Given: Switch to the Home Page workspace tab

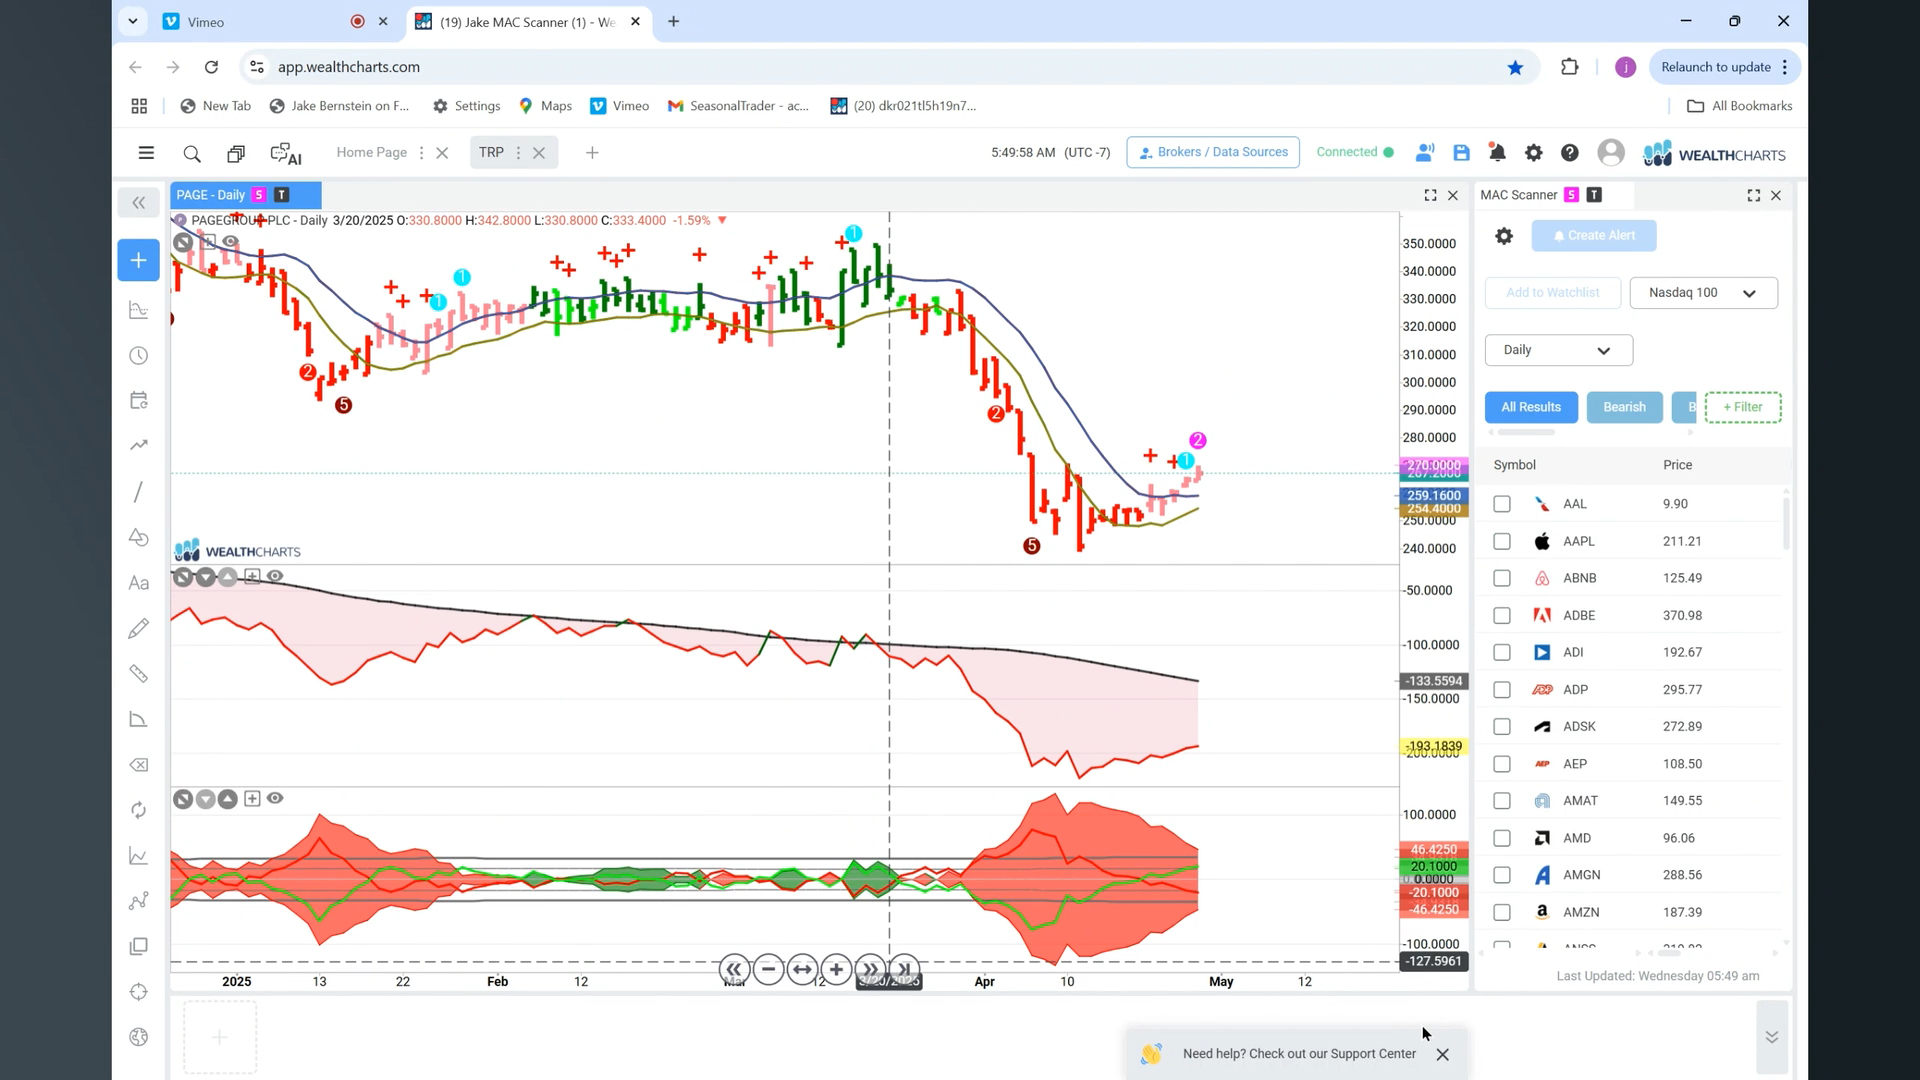Looking at the screenshot, I should point(372,152).
